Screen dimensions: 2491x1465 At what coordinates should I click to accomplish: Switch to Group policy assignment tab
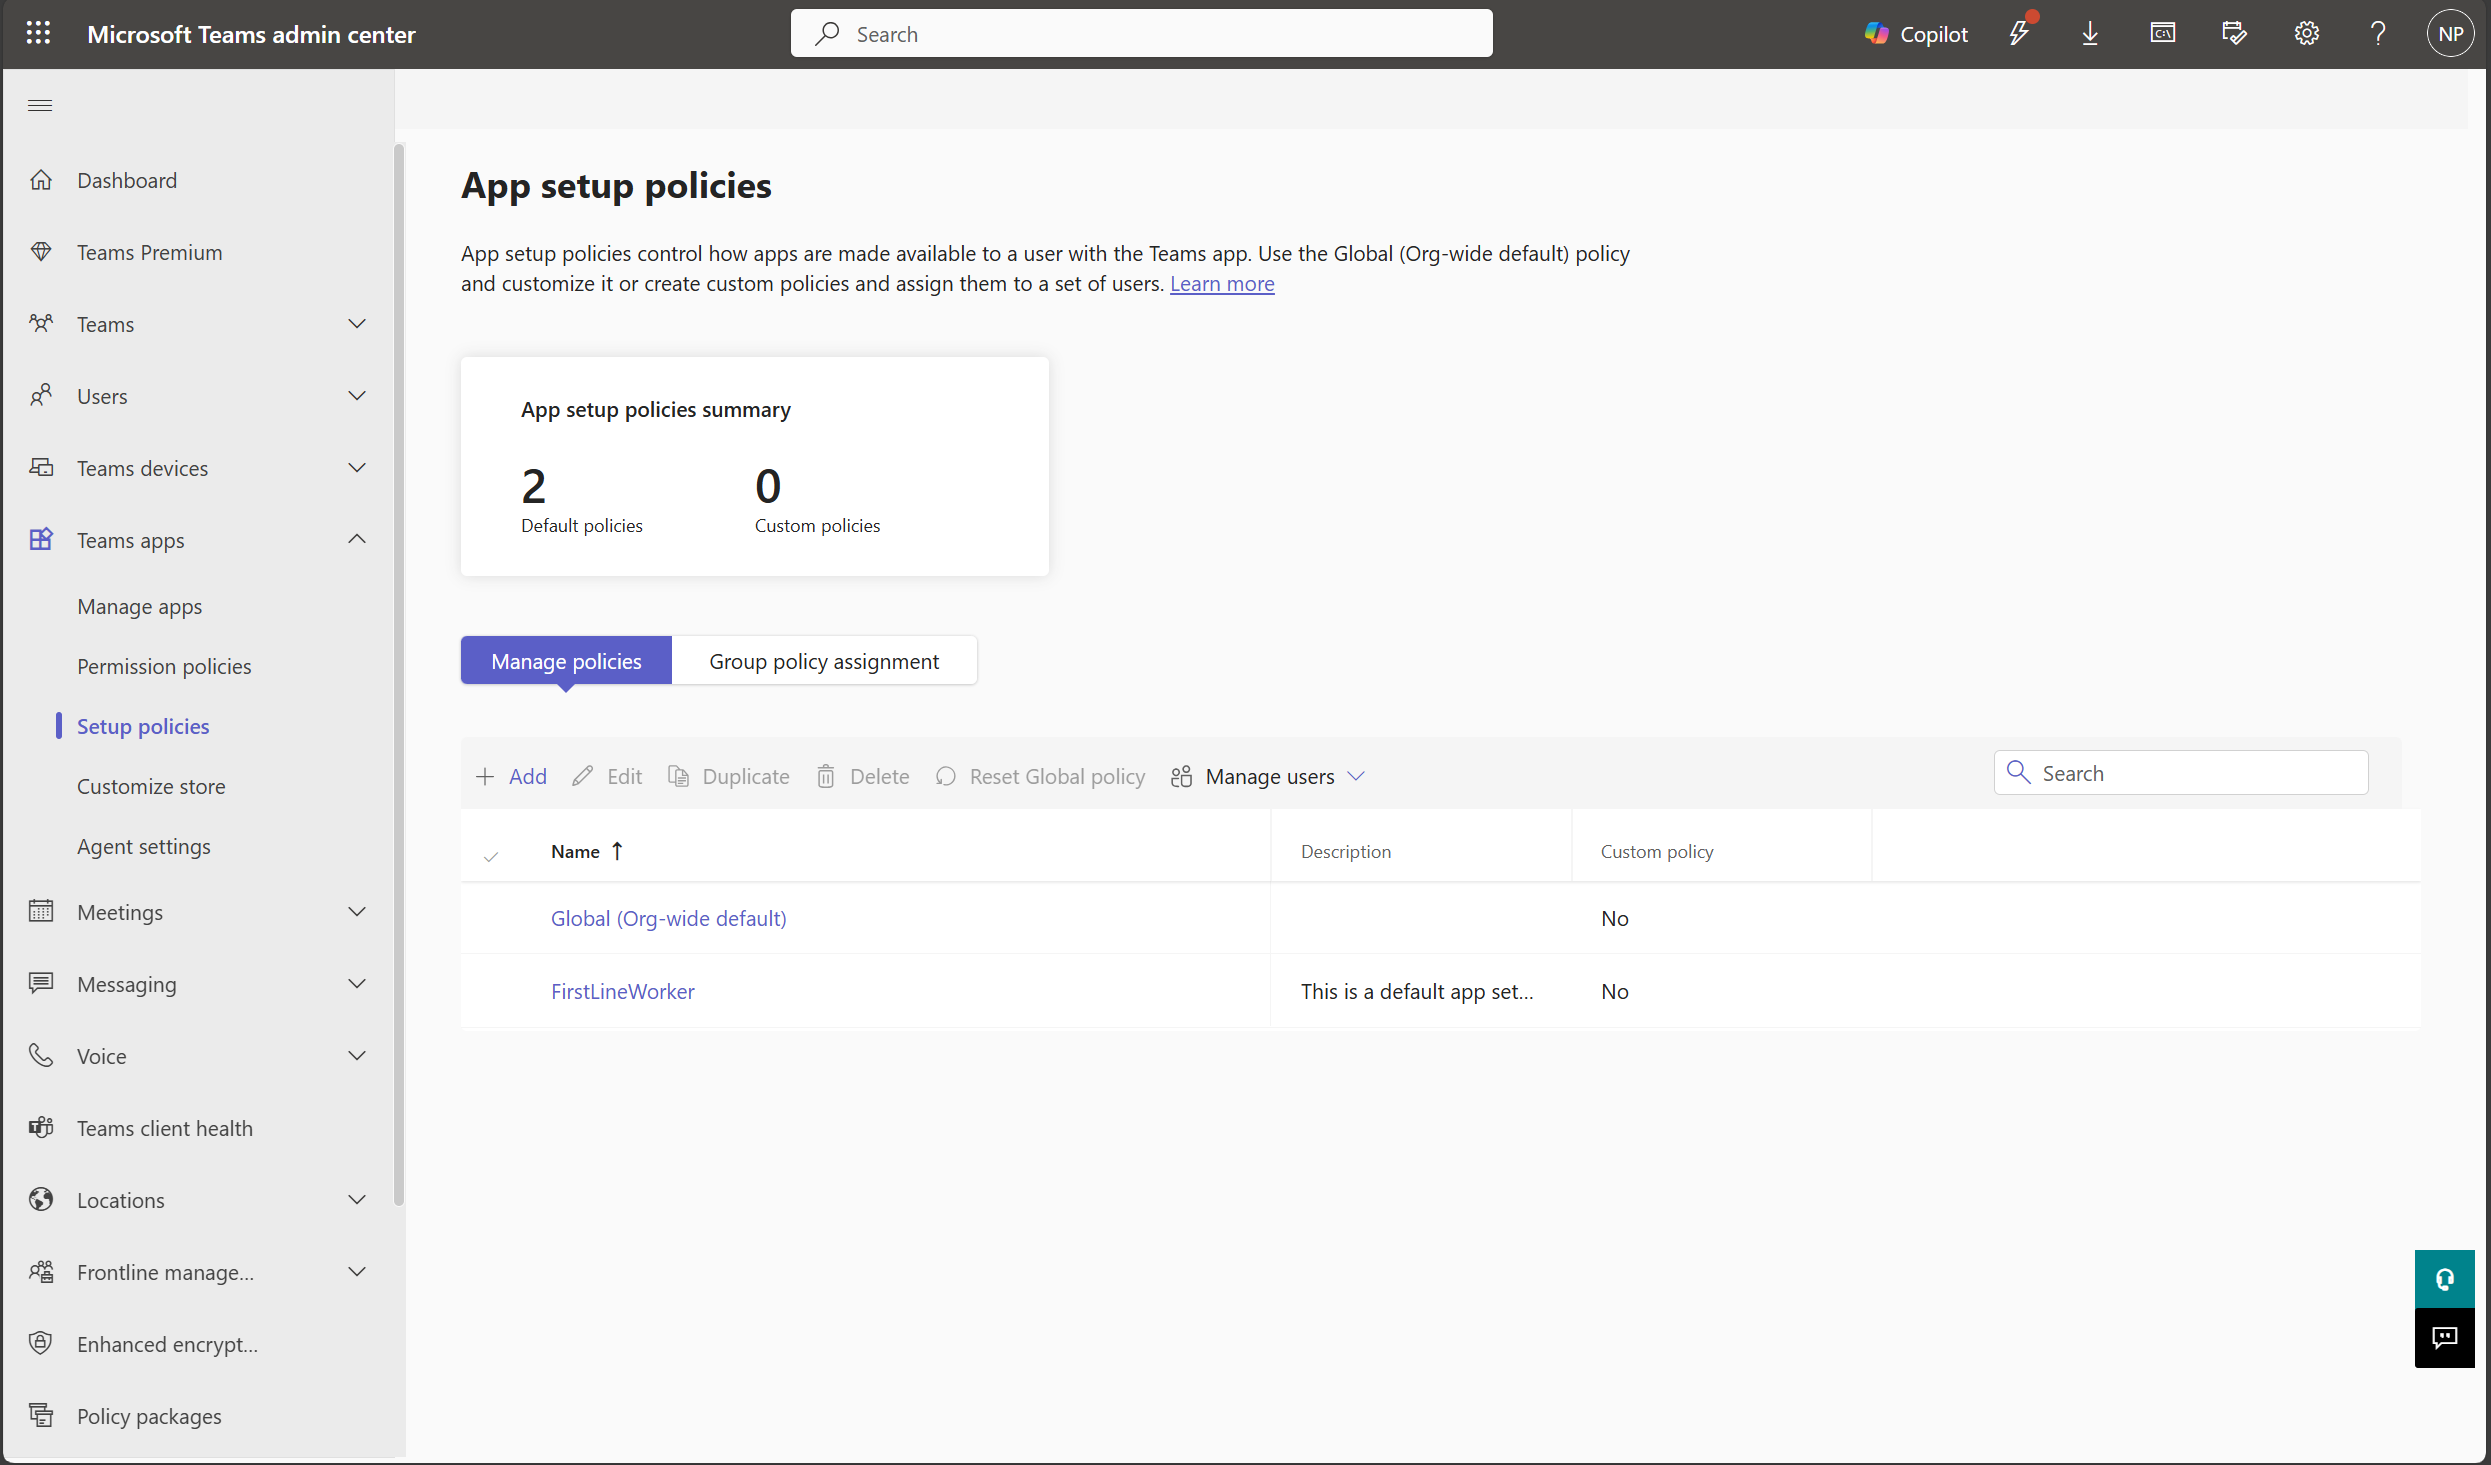point(823,661)
